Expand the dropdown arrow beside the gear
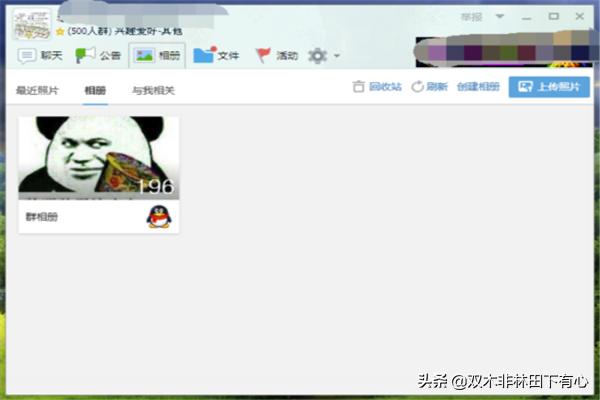600x400 pixels. click(337, 56)
